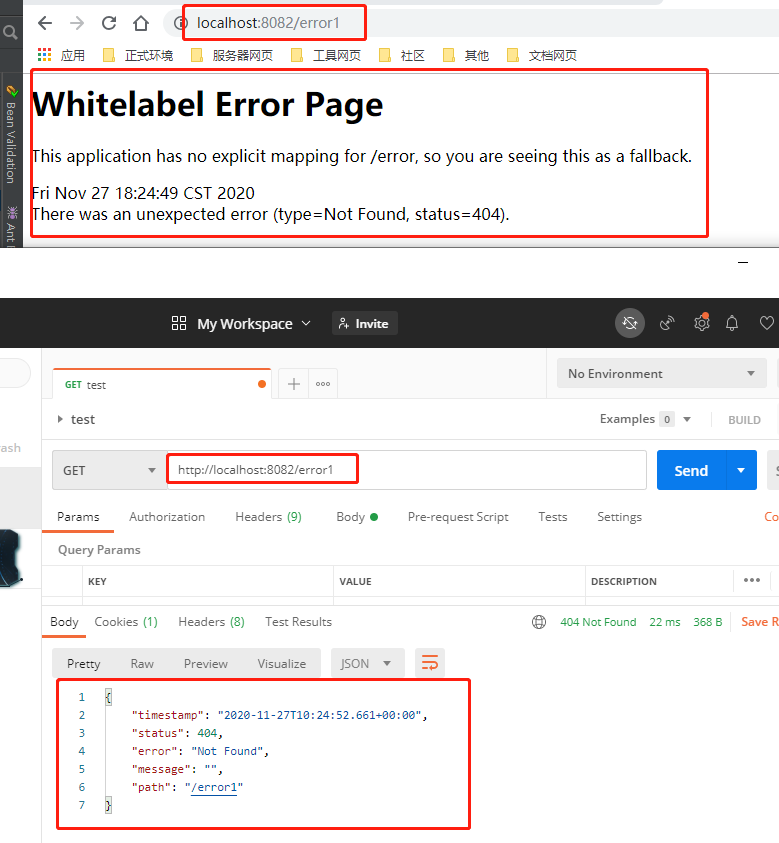Open the 工具网页 bookmark folder
This screenshot has width=779, height=843.
tap(325, 55)
